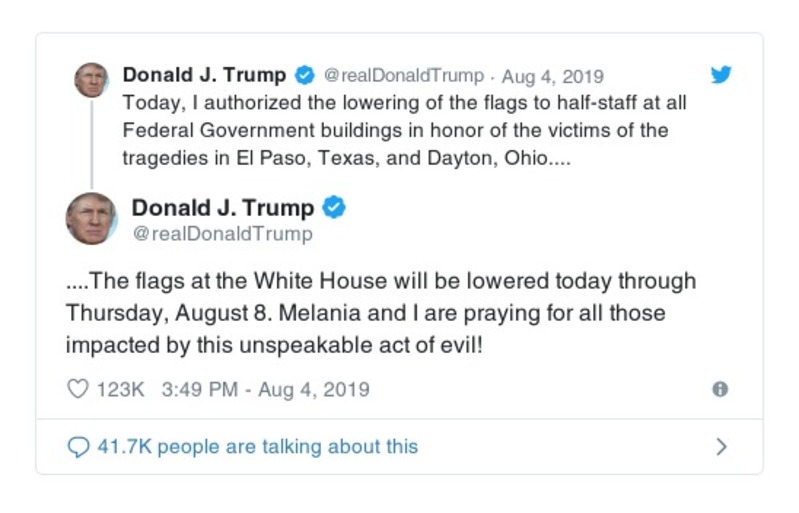The width and height of the screenshot is (799, 513).
Task: Open "41.7K people are talking about this" link
Action: (257, 447)
